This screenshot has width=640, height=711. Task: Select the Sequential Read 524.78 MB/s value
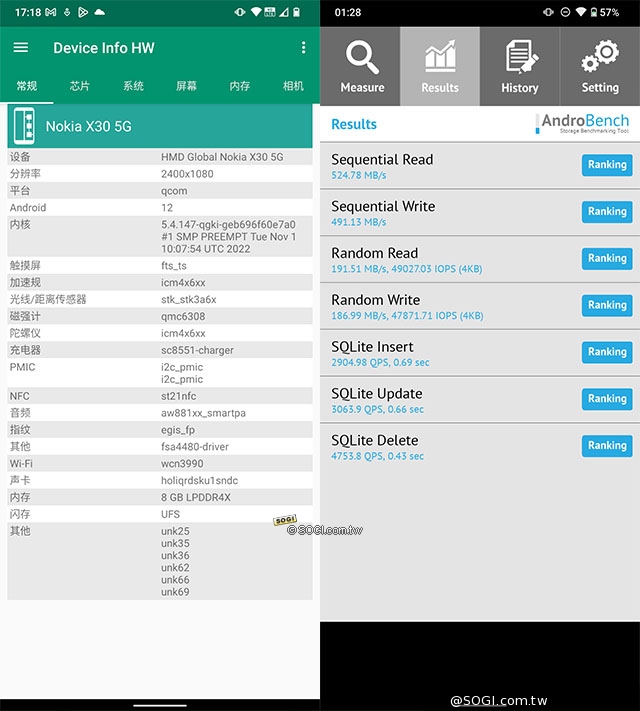tap(359, 175)
